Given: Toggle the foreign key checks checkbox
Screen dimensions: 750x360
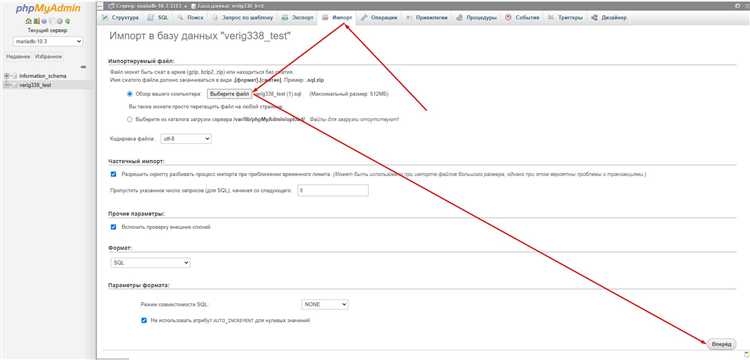Looking at the screenshot, I should pyautogui.click(x=113, y=227).
